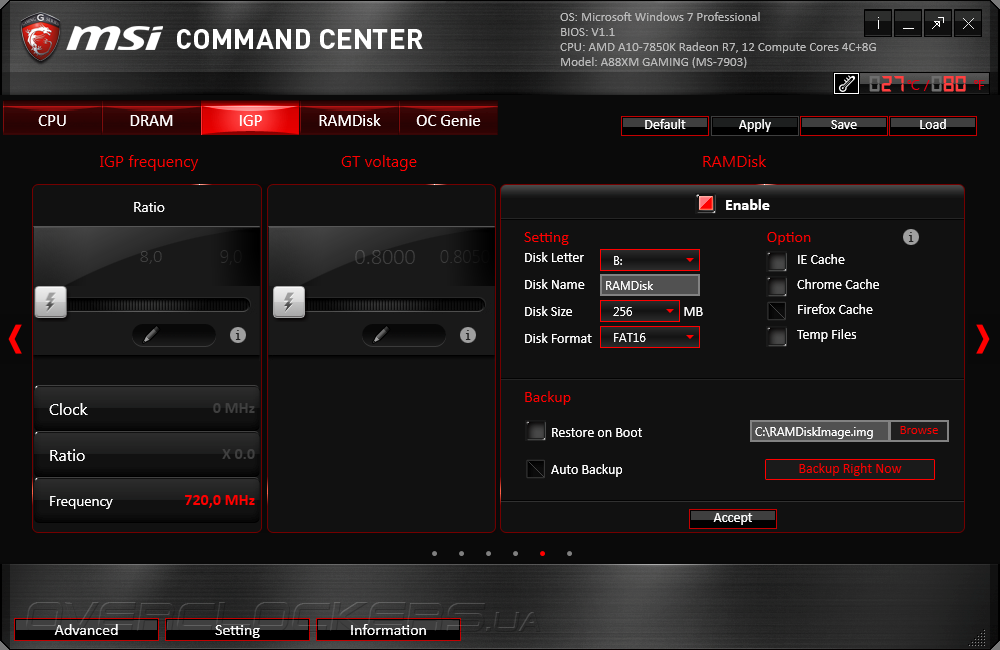Open the Advanced section at bottom

[x=86, y=630]
